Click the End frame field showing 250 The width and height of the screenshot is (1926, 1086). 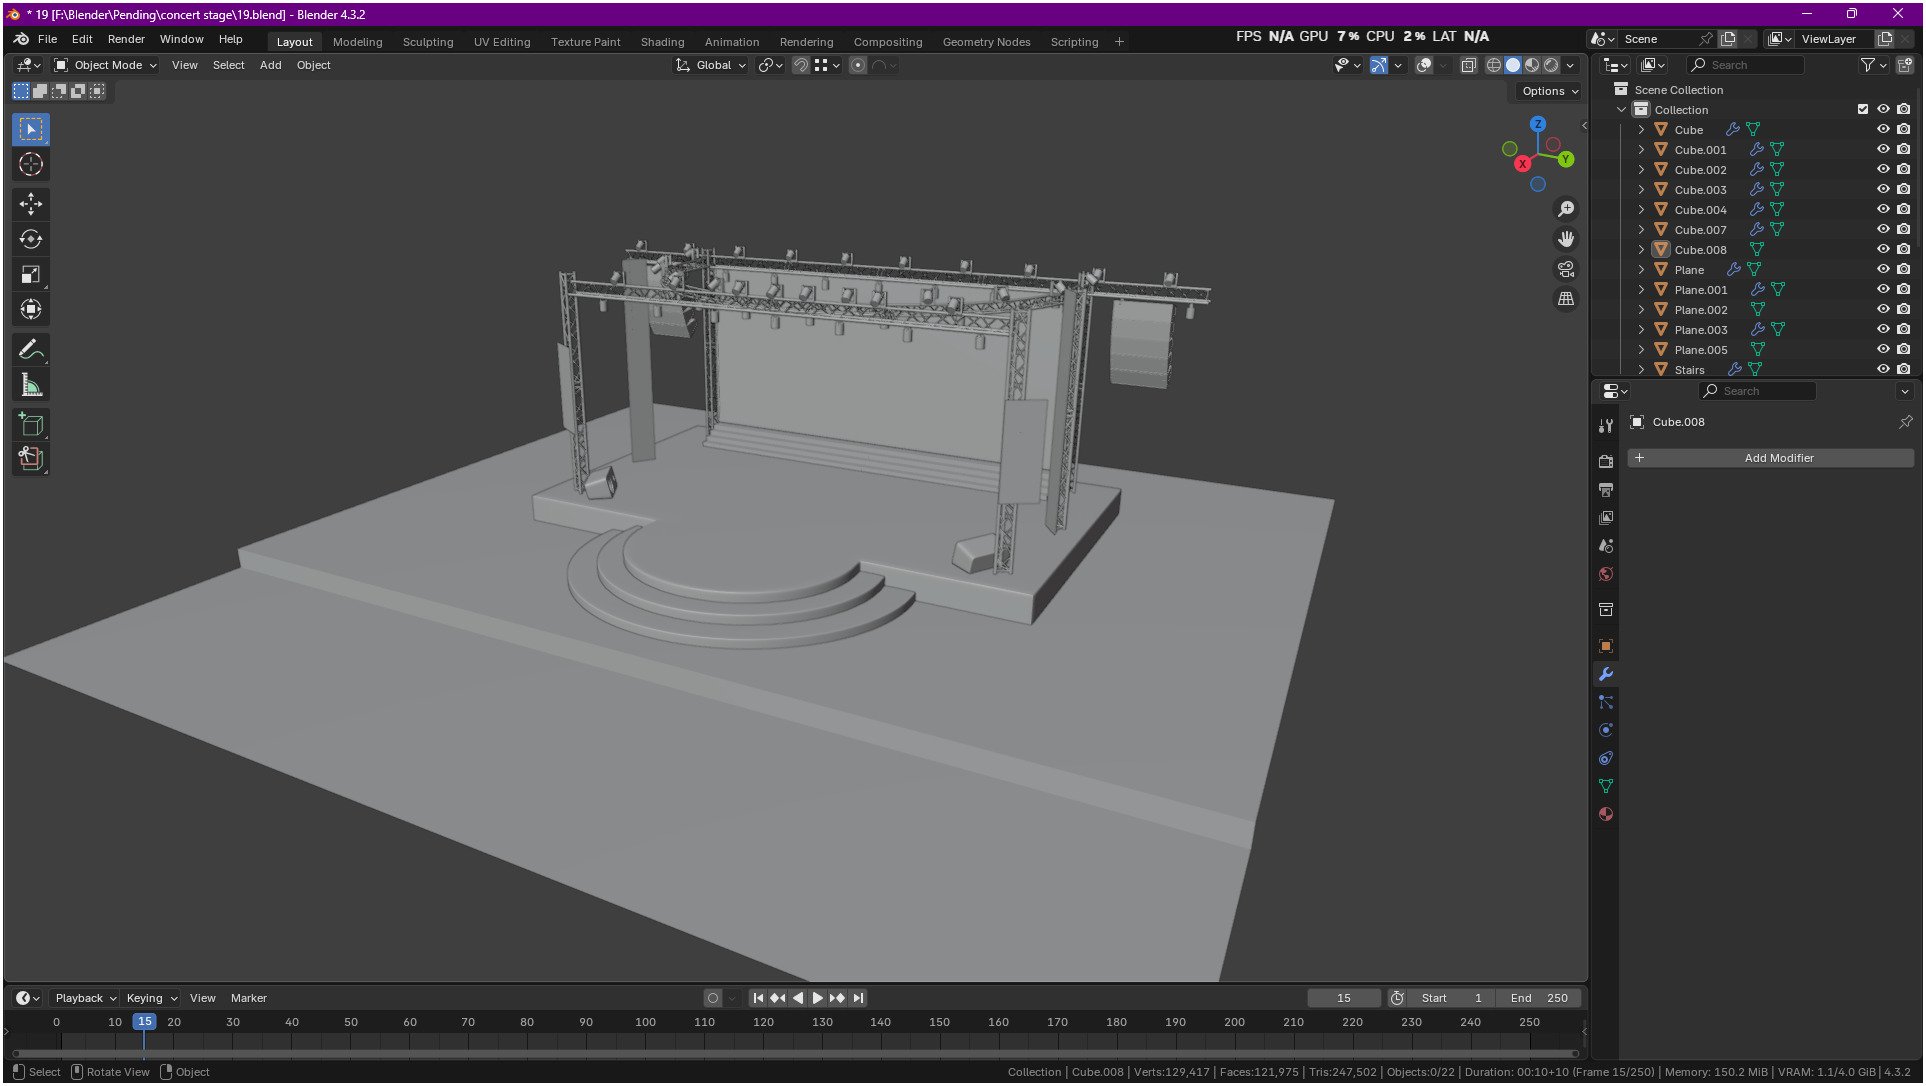[1539, 998]
